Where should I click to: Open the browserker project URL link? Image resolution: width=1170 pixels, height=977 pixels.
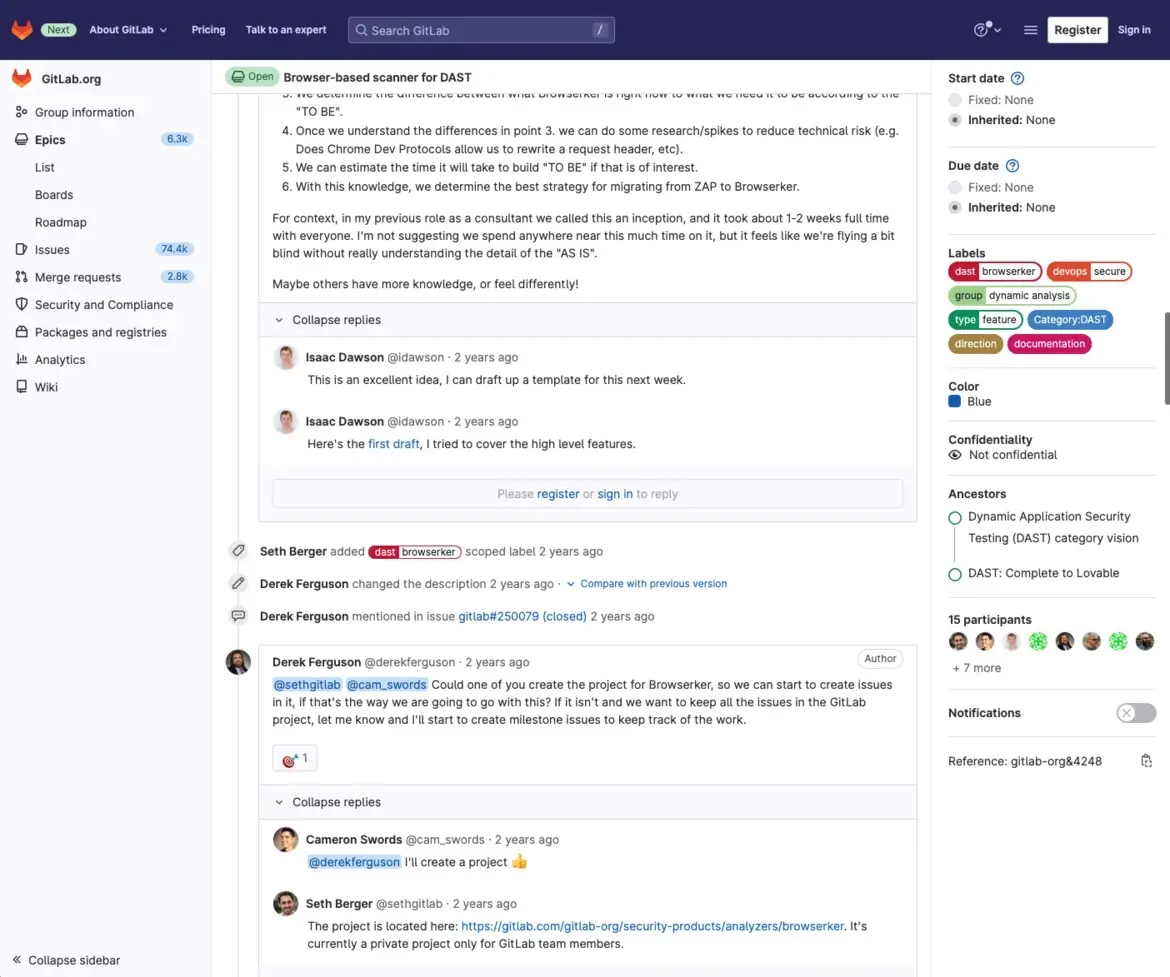coord(652,926)
